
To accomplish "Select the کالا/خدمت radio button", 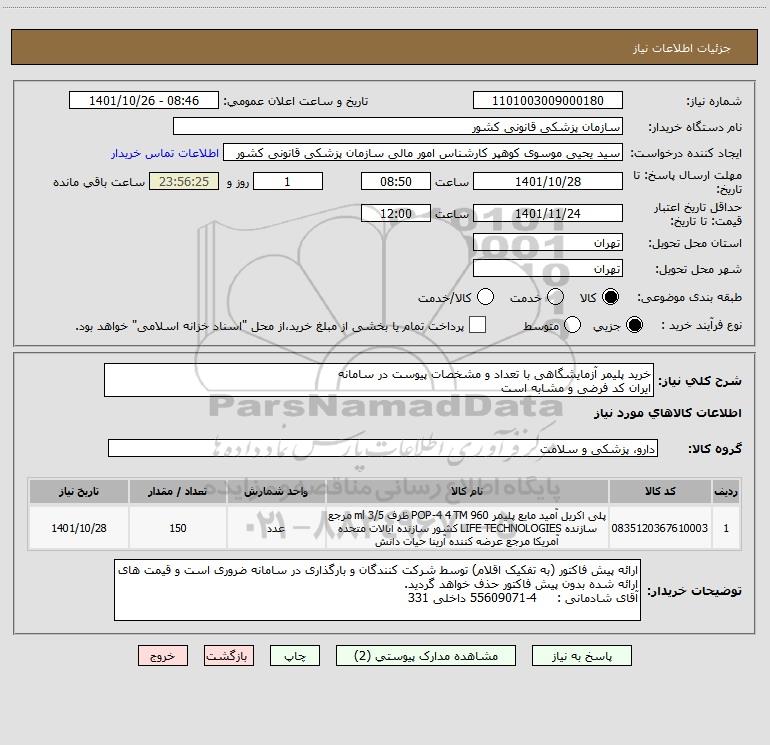I will coord(486,297).
